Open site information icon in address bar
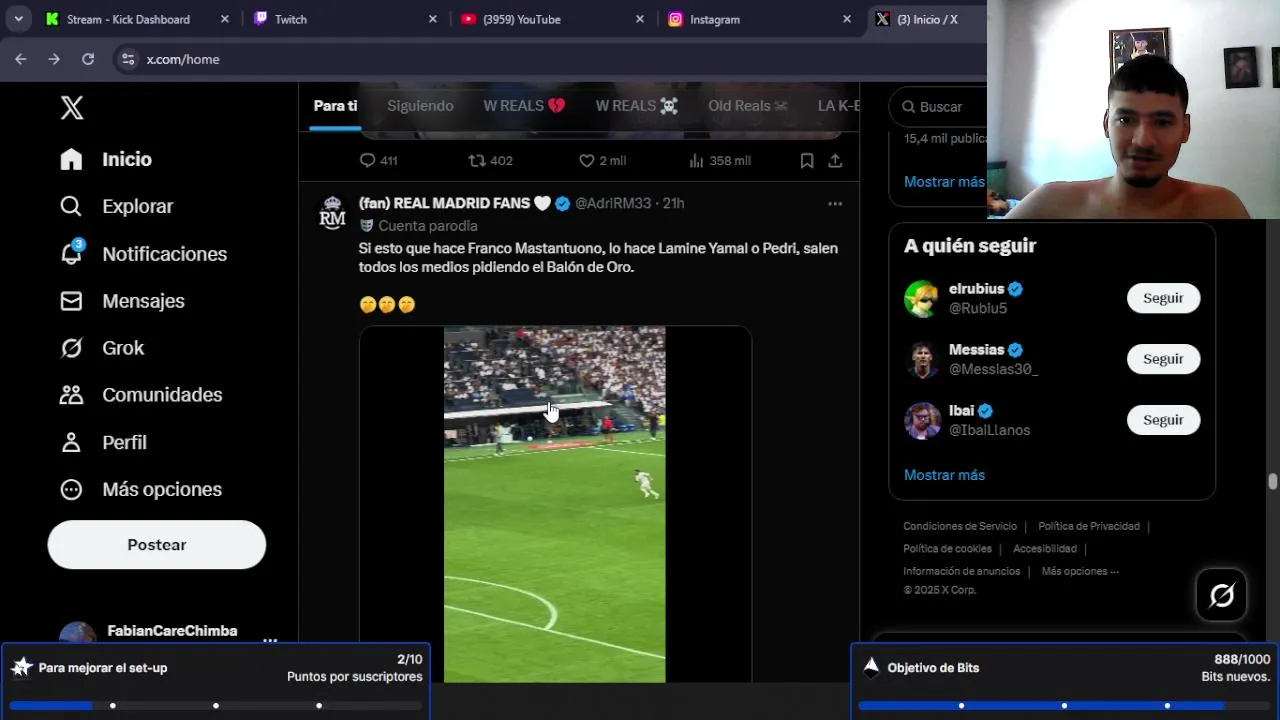This screenshot has width=1280, height=720. tap(128, 59)
